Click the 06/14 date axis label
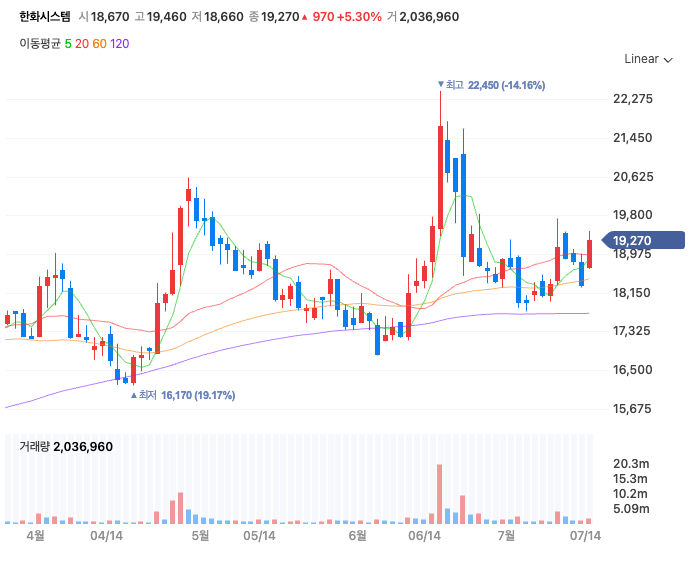This screenshot has height=563, width=692. [425, 536]
